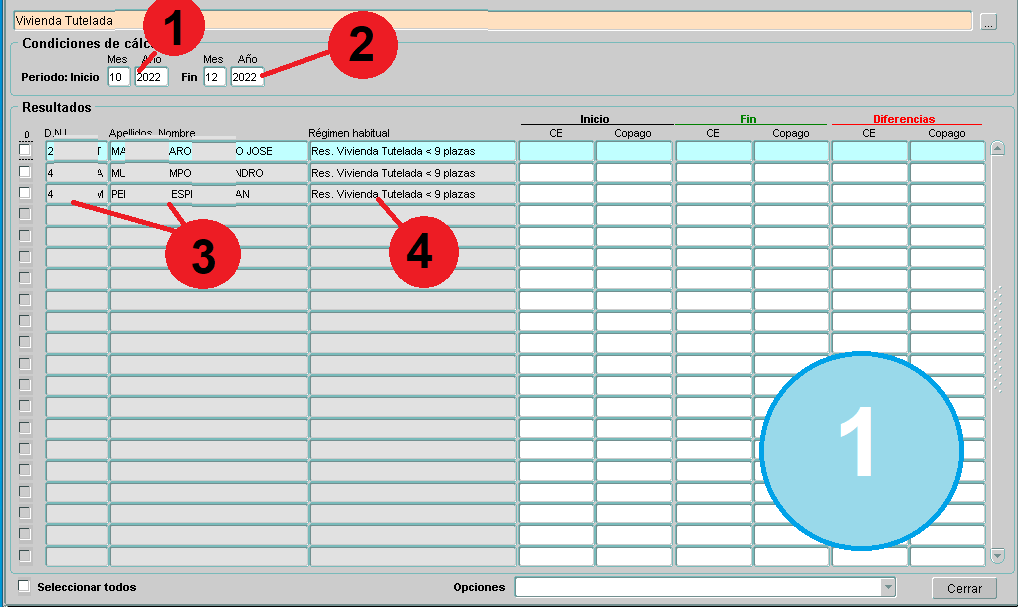The height and width of the screenshot is (607, 1018).
Task: Click the results scrollbar down arrow
Action: coord(996,555)
